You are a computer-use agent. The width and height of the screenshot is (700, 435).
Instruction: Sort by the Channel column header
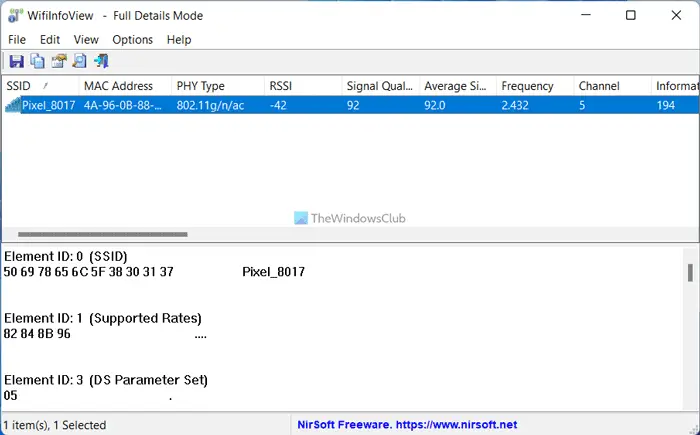pos(612,86)
